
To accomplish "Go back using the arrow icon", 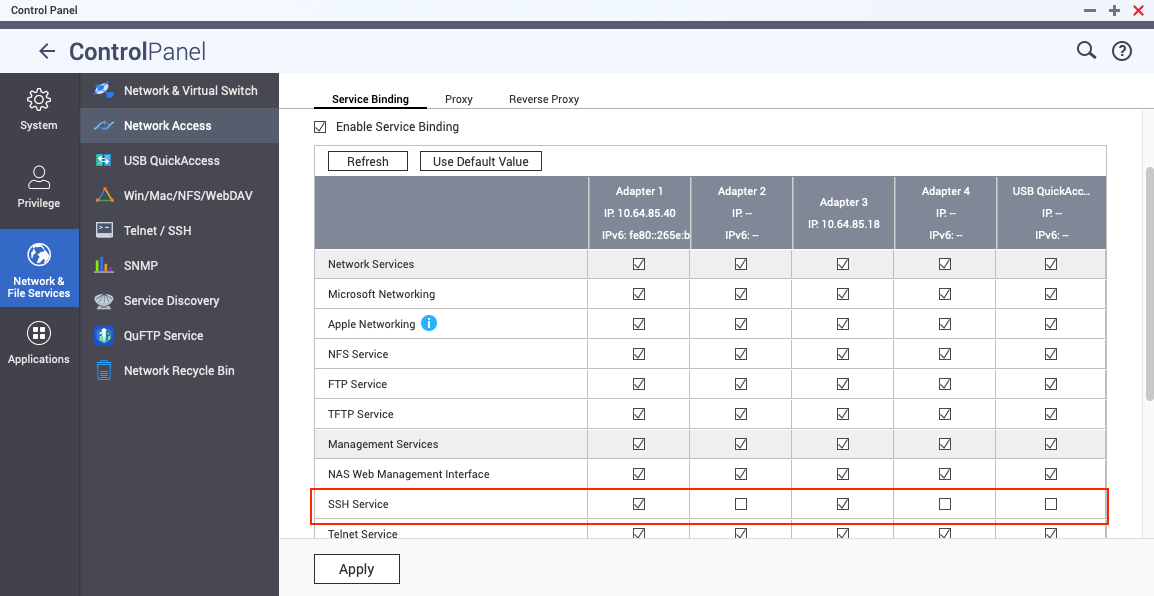I will pyautogui.click(x=46, y=51).
